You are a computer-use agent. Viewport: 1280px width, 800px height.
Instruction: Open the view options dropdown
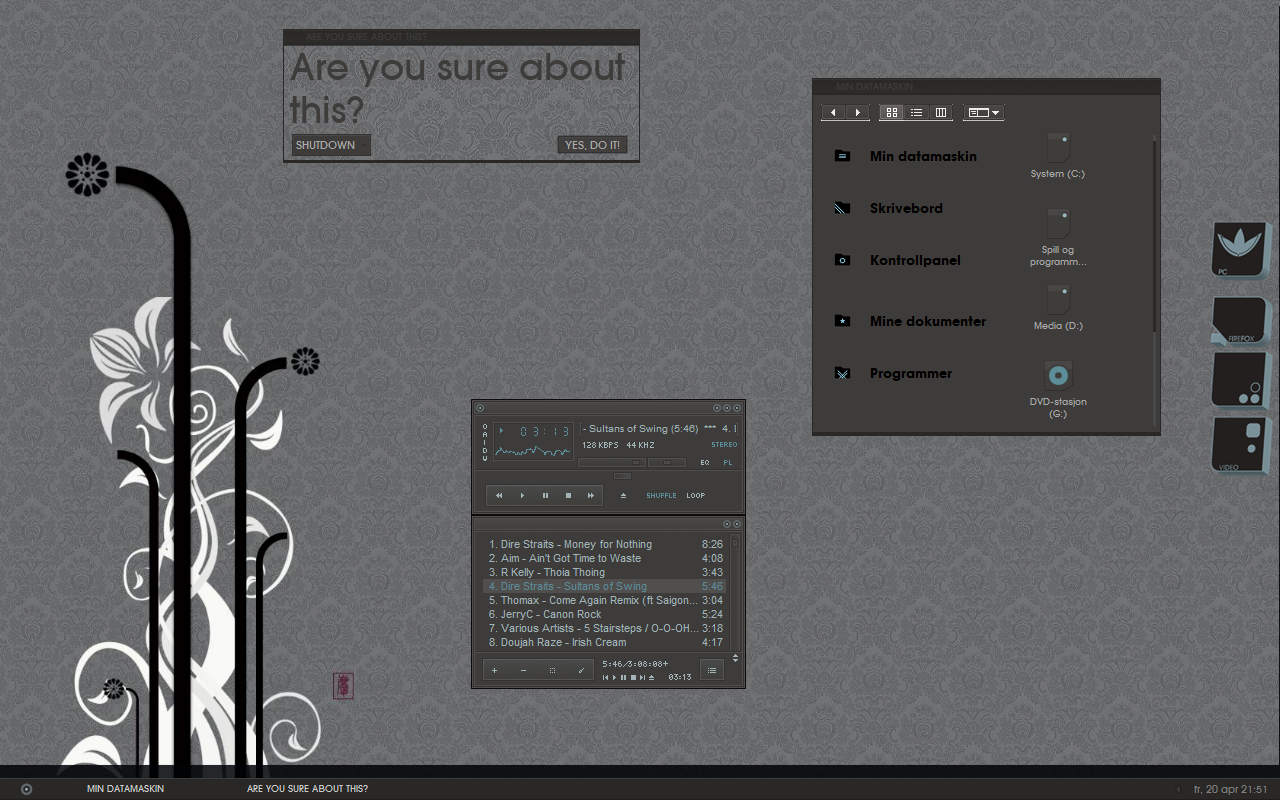984,113
